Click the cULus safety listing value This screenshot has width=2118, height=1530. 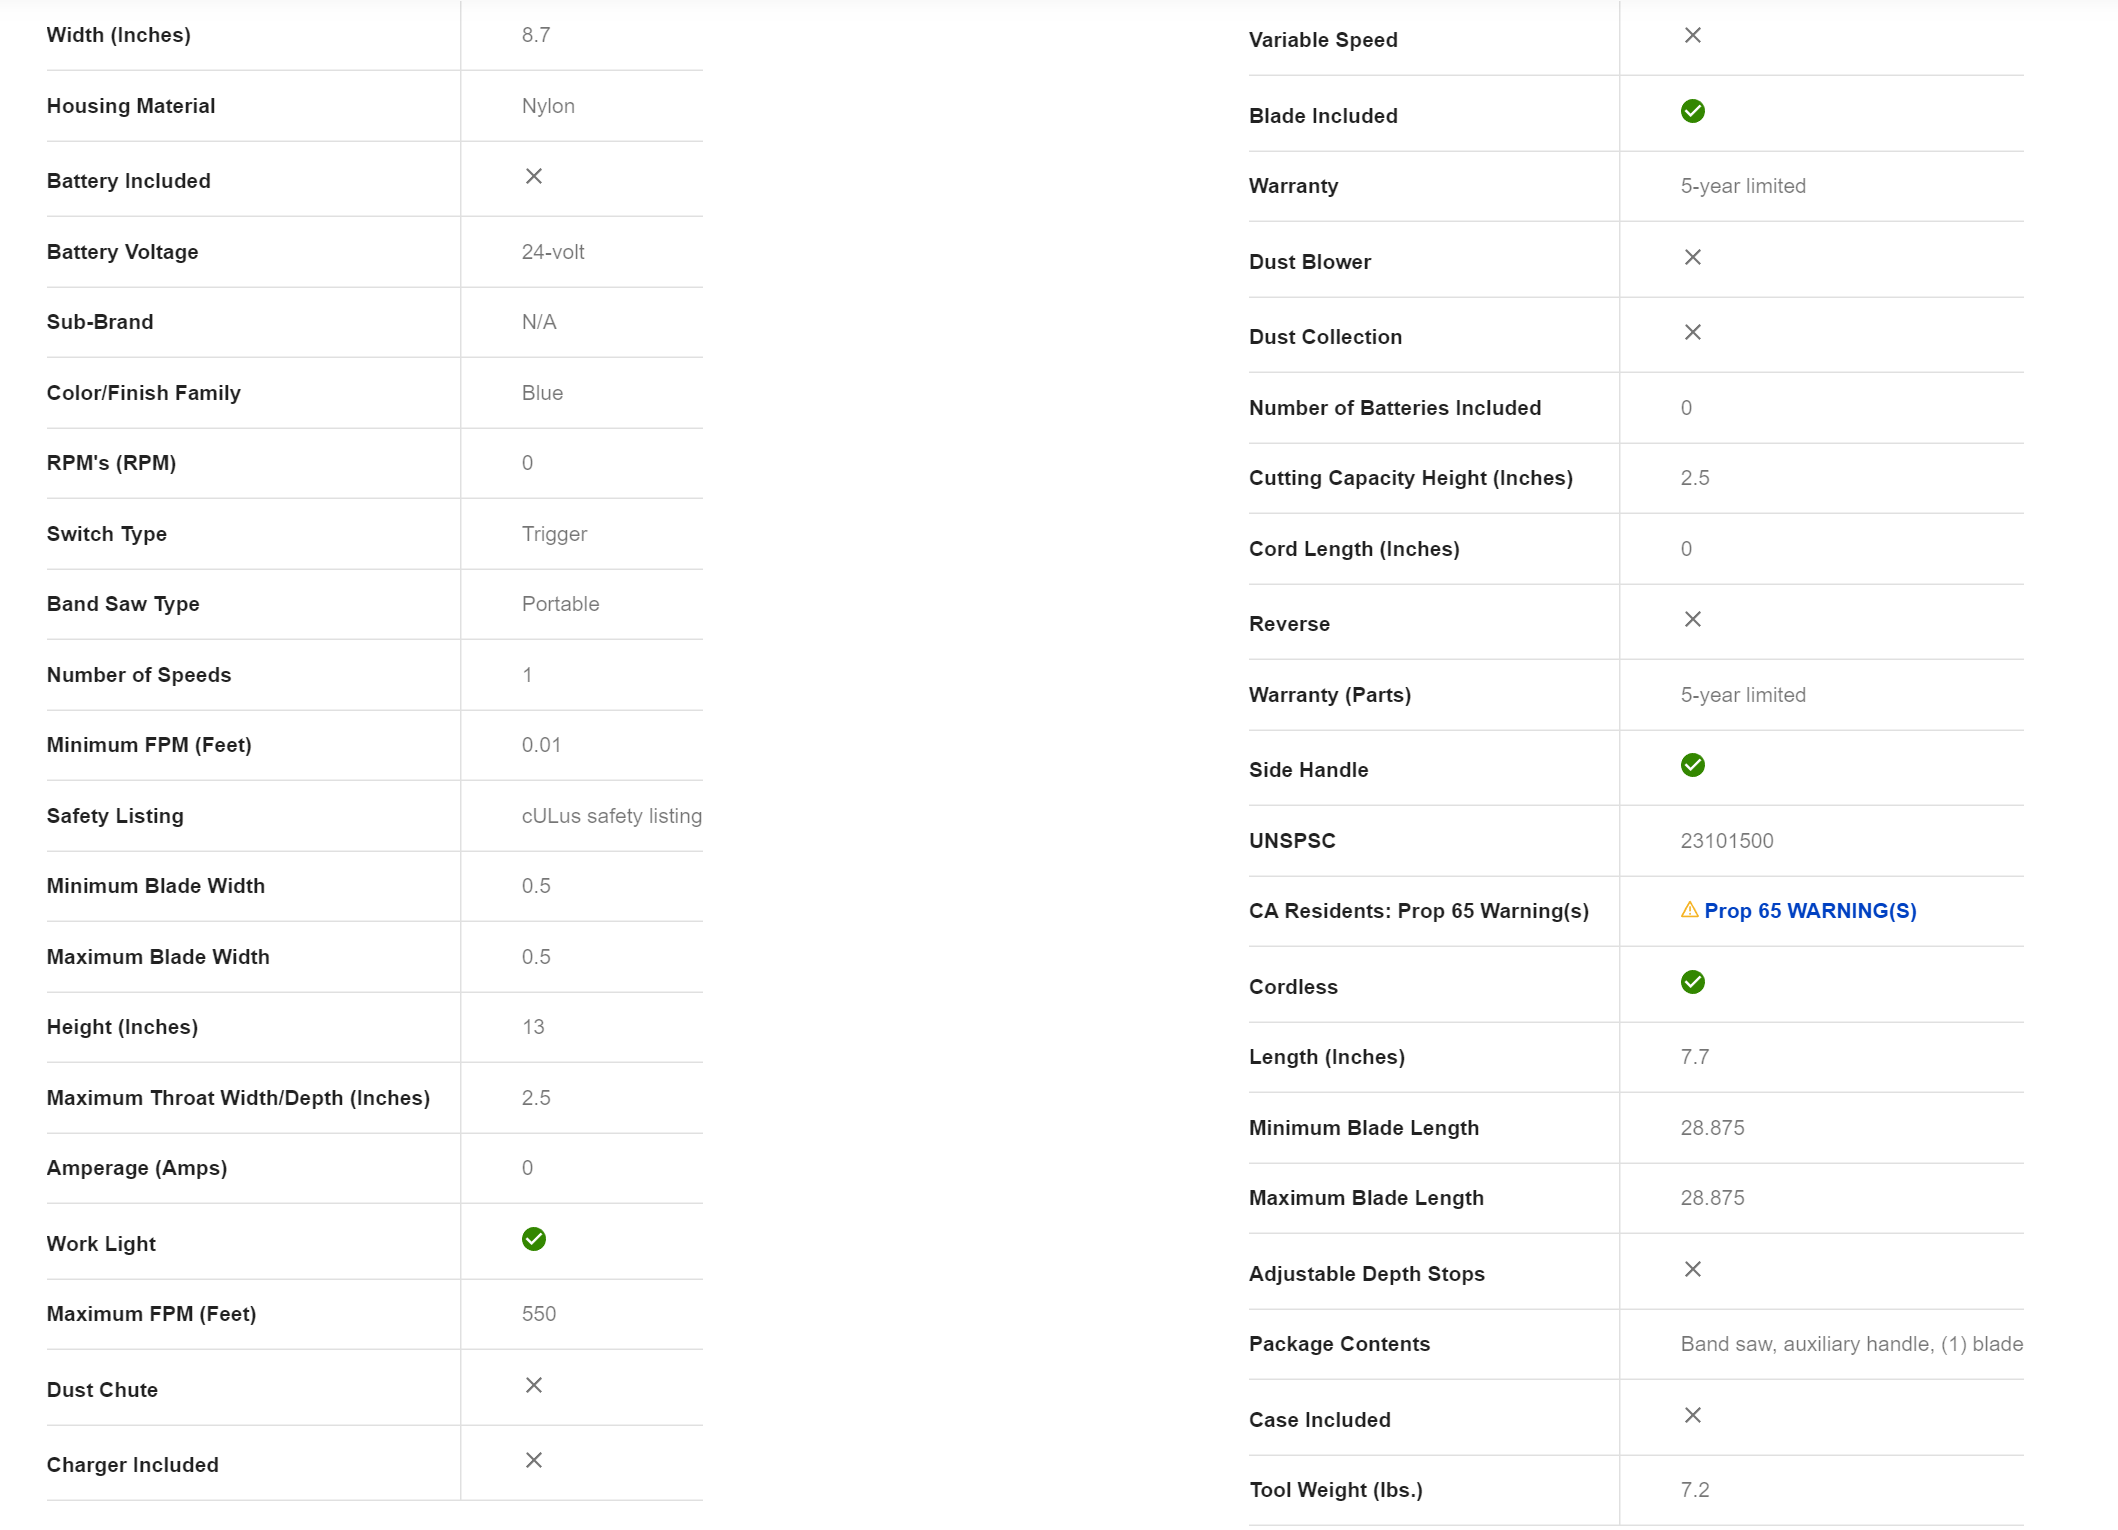click(611, 816)
